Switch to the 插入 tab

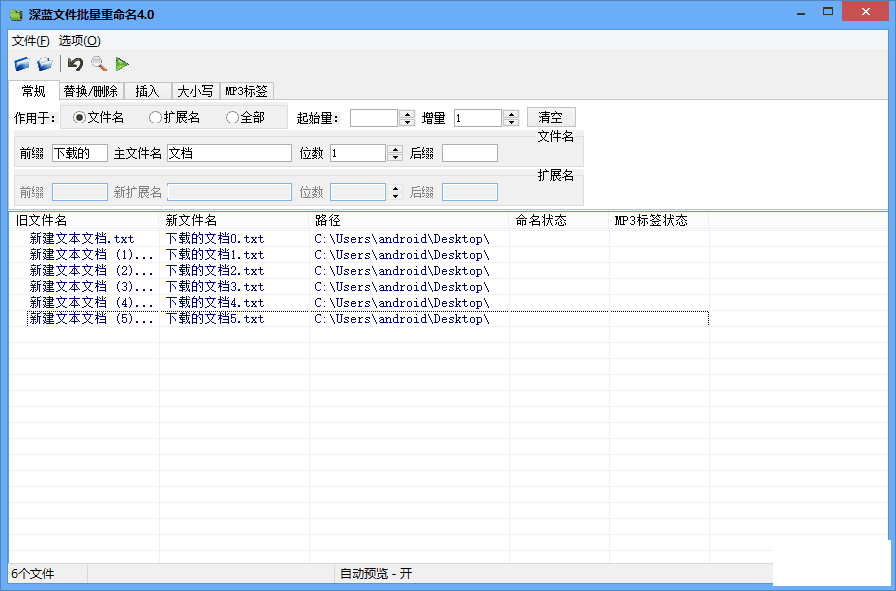coord(147,91)
